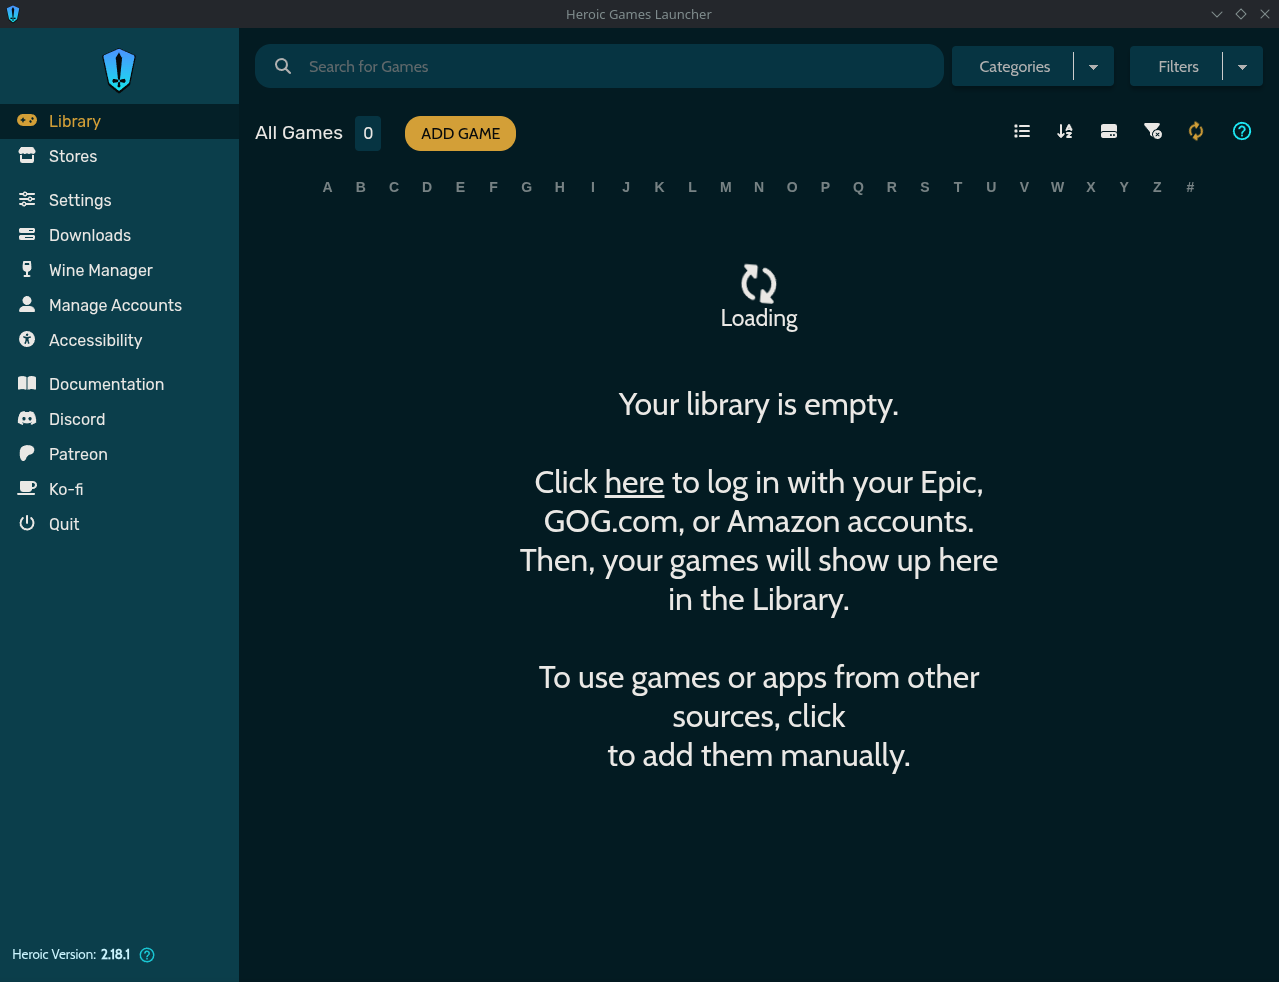Viewport: 1279px width, 982px height.
Task: Quit Heroic from the sidebar
Action: pos(119,524)
